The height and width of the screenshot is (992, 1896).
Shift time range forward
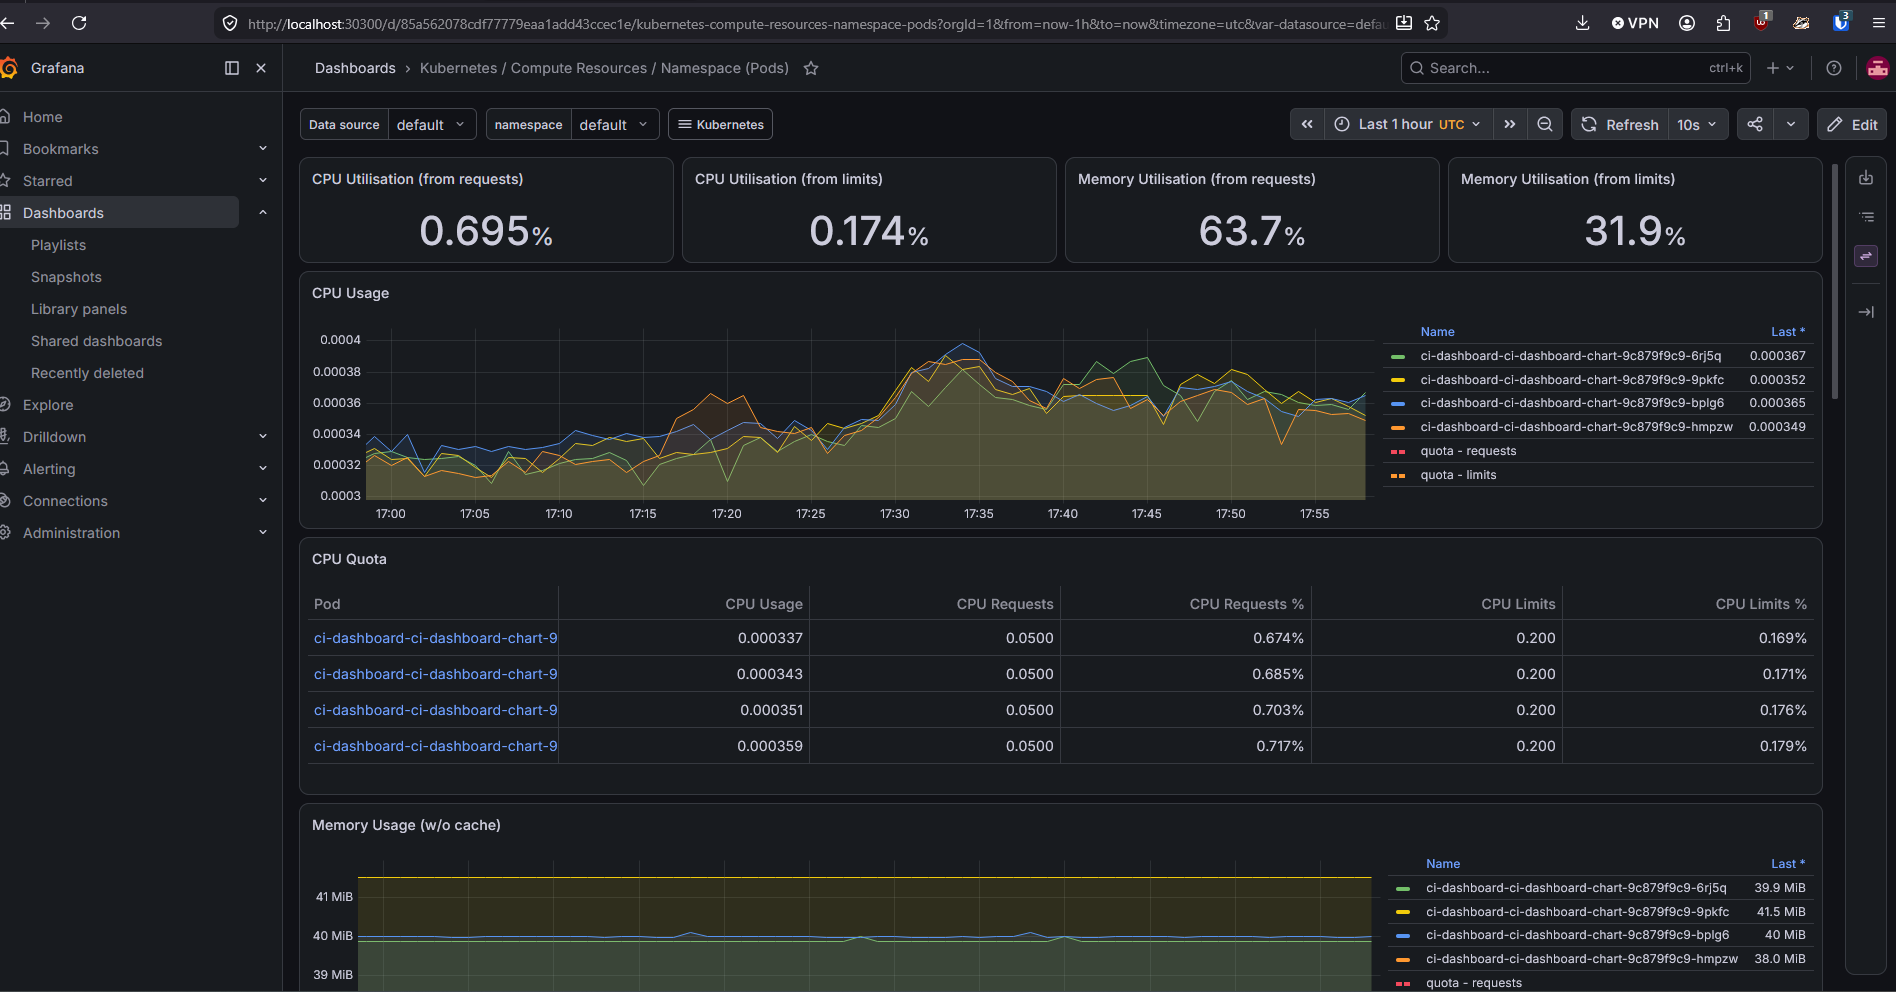coord(1510,124)
